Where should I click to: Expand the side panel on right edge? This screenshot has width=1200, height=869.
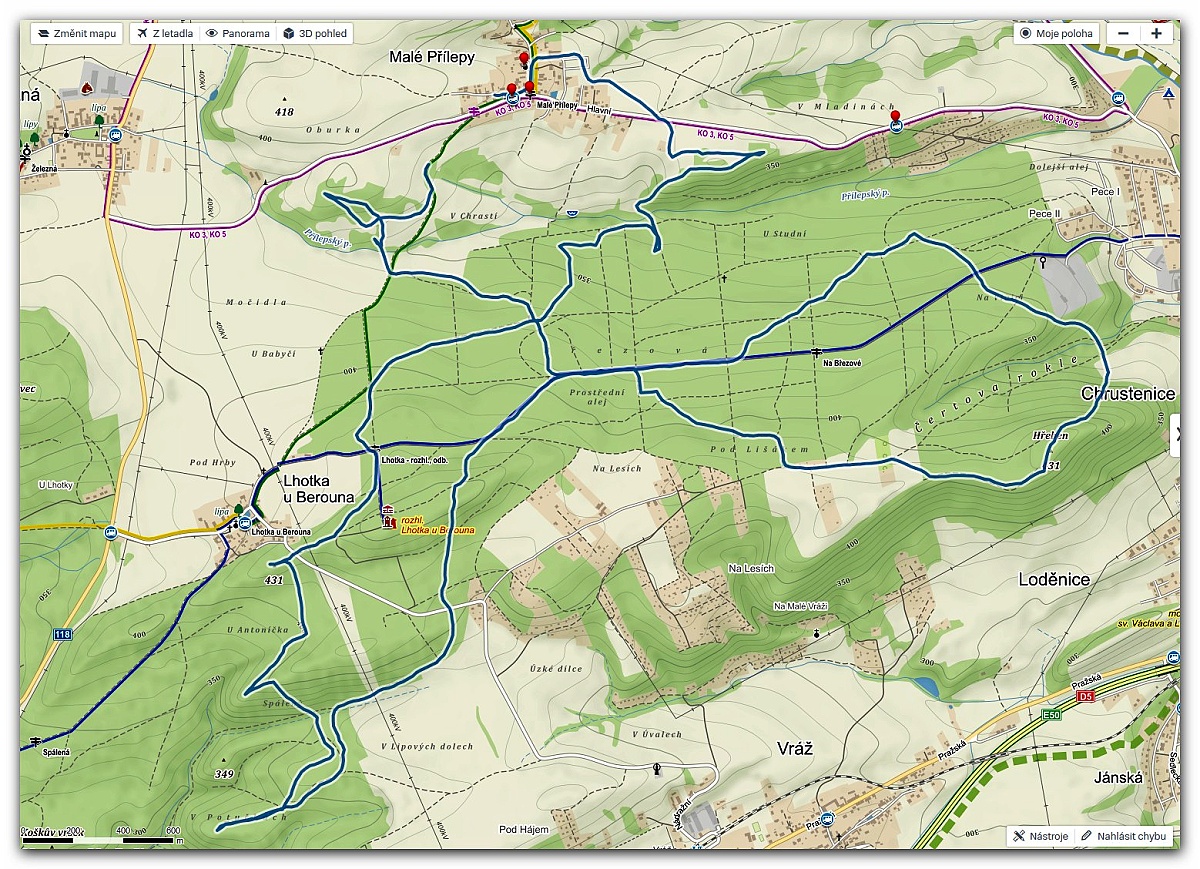click(1177, 434)
